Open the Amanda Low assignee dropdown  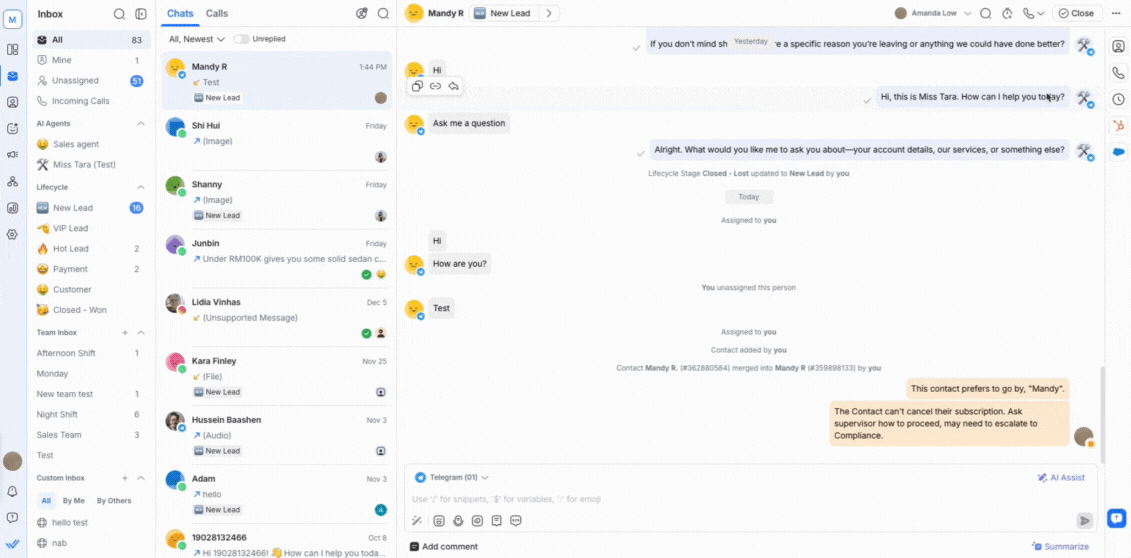935,14
